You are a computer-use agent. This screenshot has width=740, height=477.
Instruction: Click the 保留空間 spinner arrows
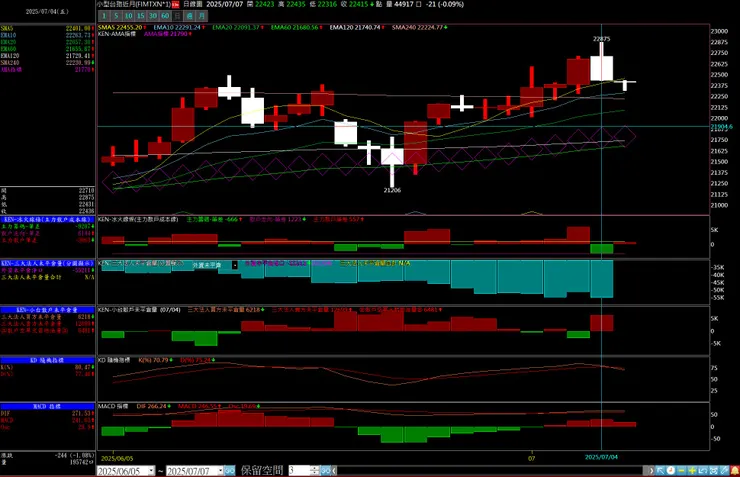click(315, 471)
